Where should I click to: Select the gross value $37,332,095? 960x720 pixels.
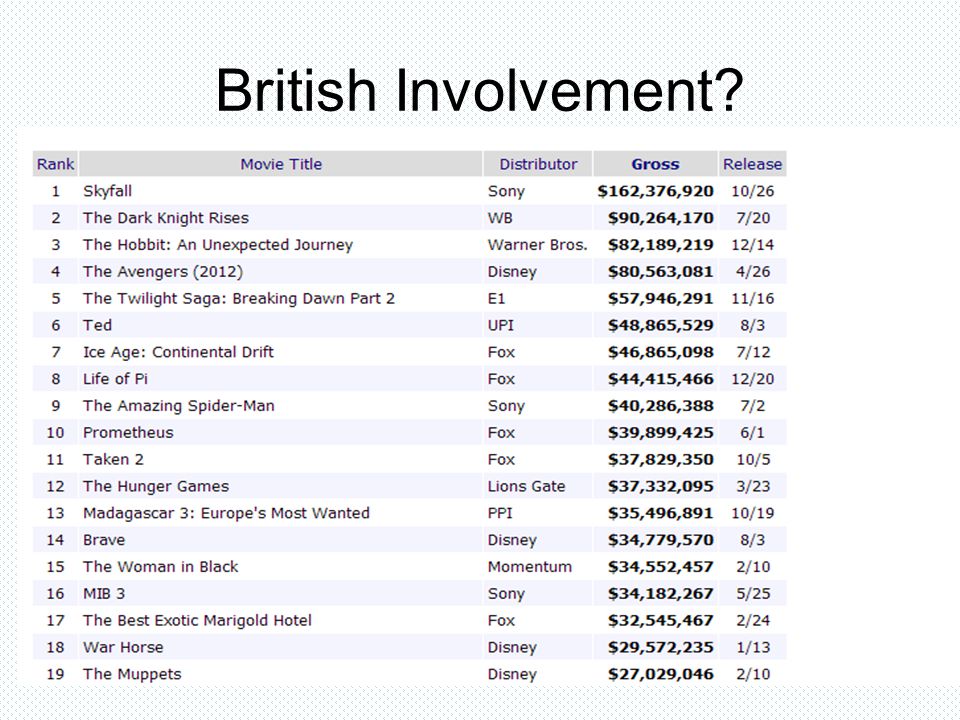coord(661,487)
